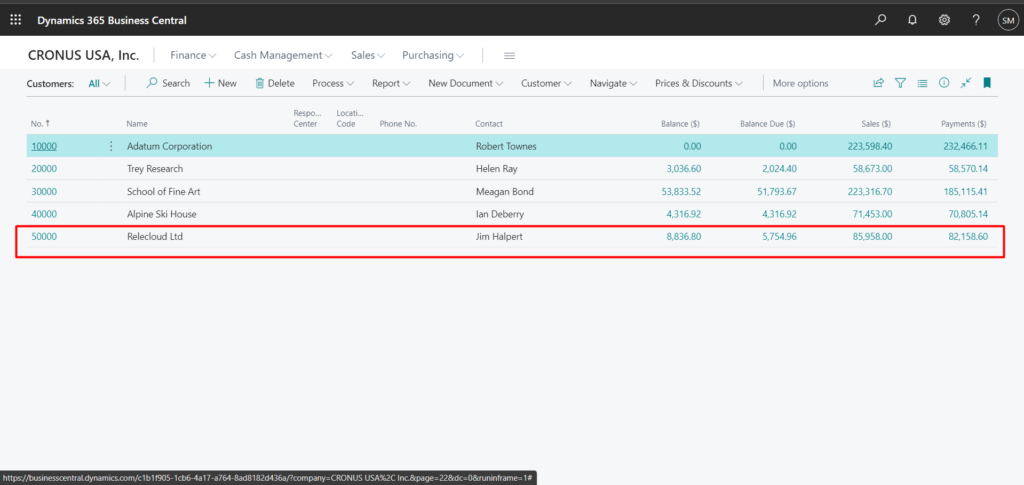Select the Alpine Ski House cell
This screenshot has height=485, width=1024.
pos(161,213)
